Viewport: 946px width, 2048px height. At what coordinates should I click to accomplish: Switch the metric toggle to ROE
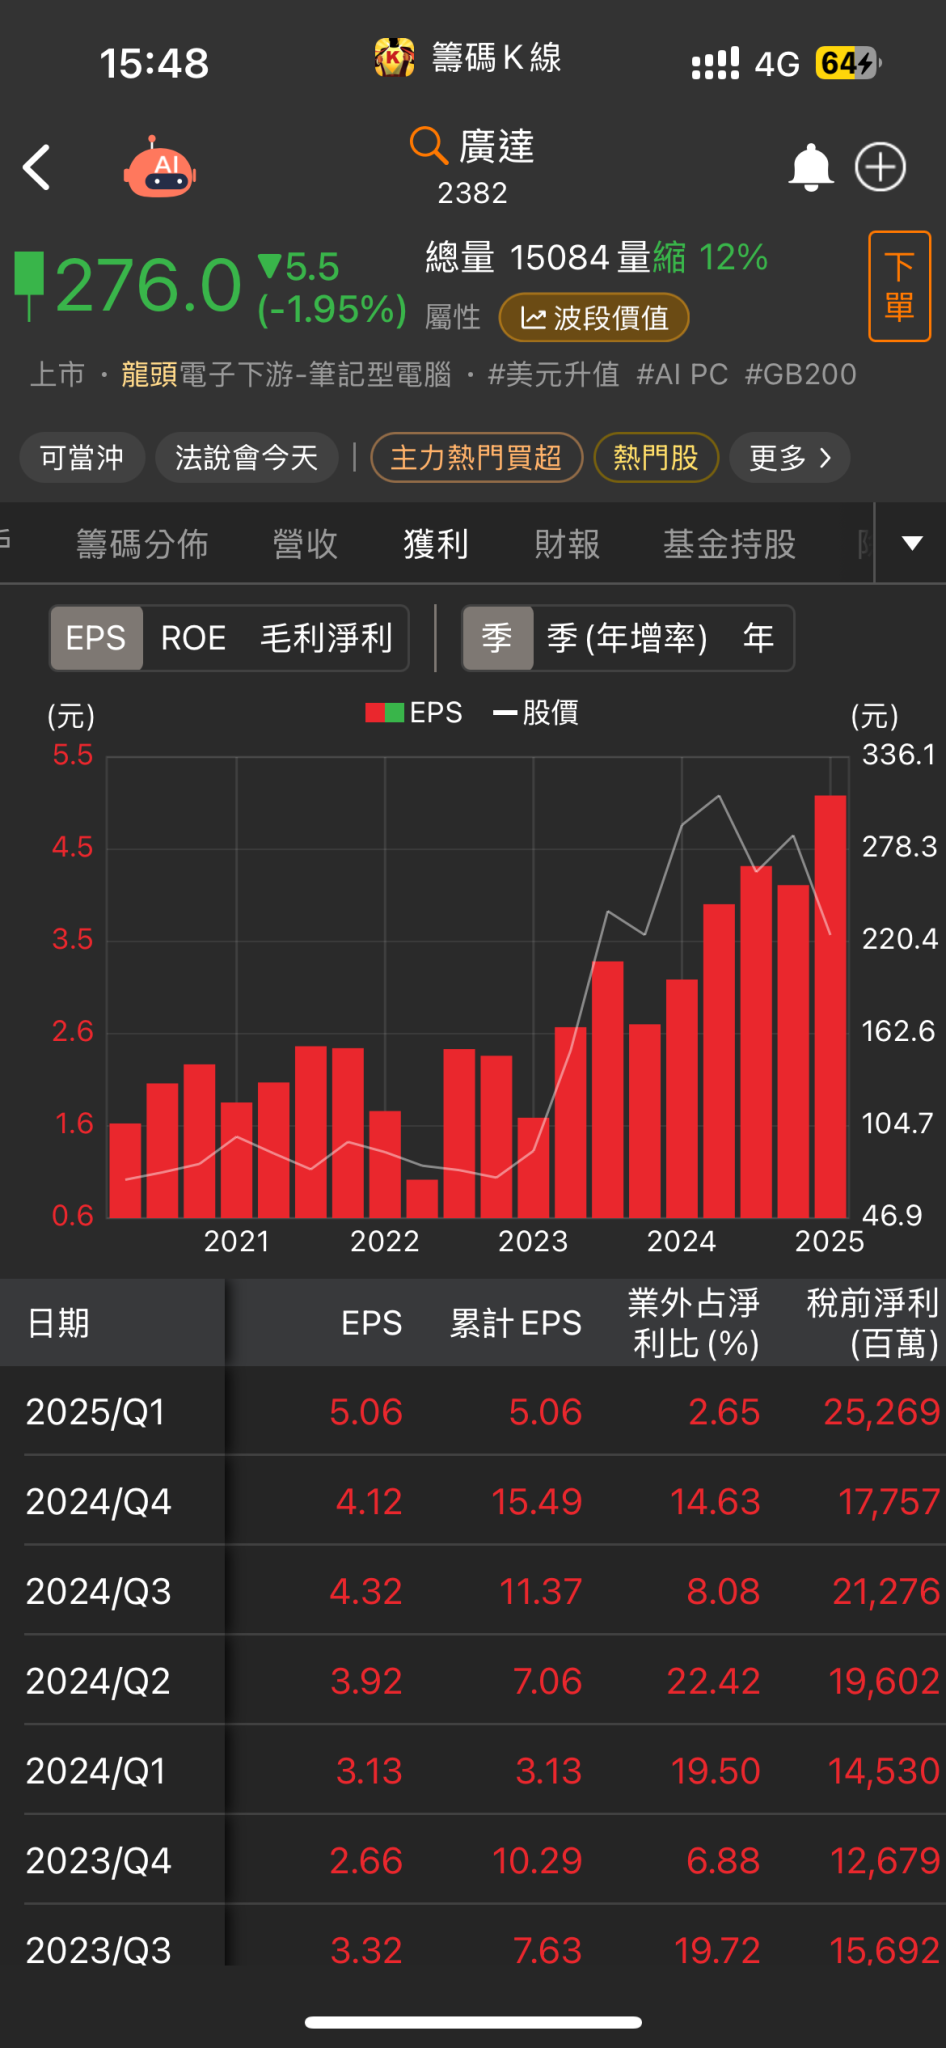(194, 638)
